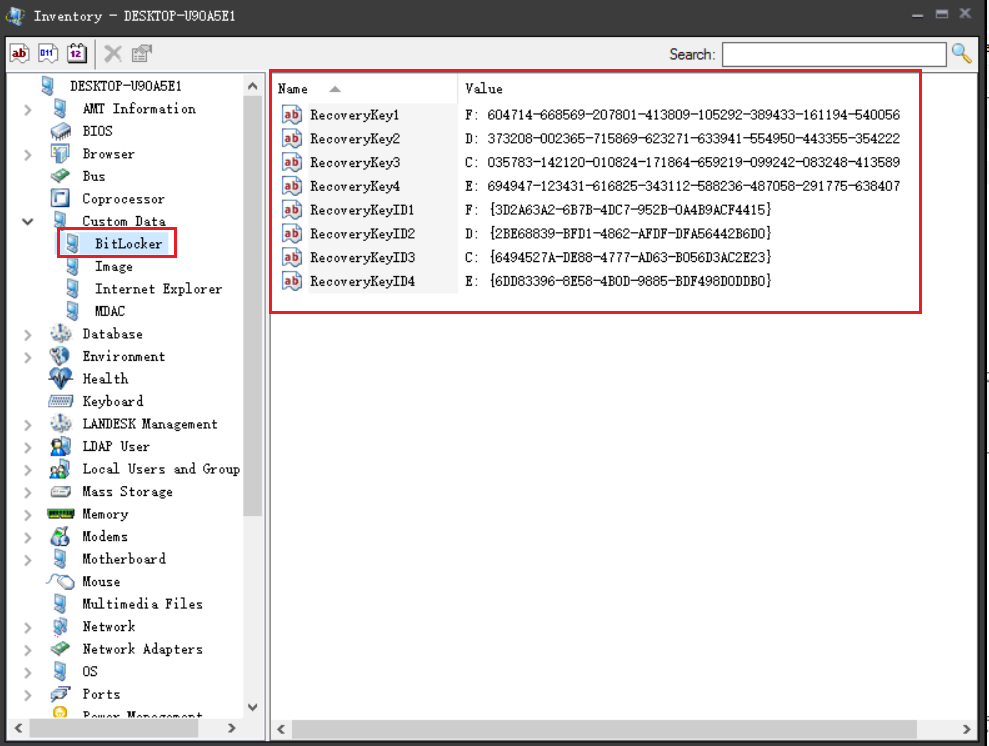Expand the Network Adapters node
Image resolution: width=989 pixels, height=746 pixels.
tap(28, 649)
